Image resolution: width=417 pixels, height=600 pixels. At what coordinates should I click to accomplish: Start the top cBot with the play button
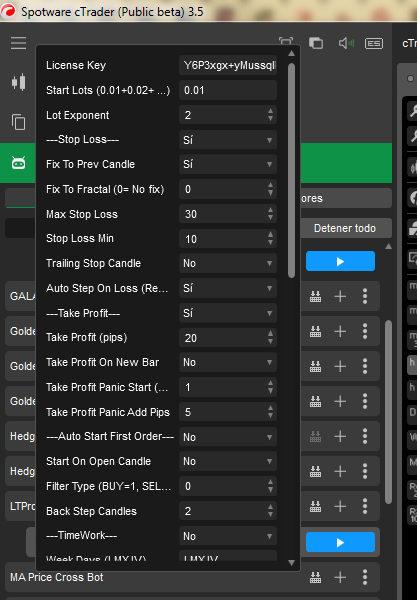340,261
